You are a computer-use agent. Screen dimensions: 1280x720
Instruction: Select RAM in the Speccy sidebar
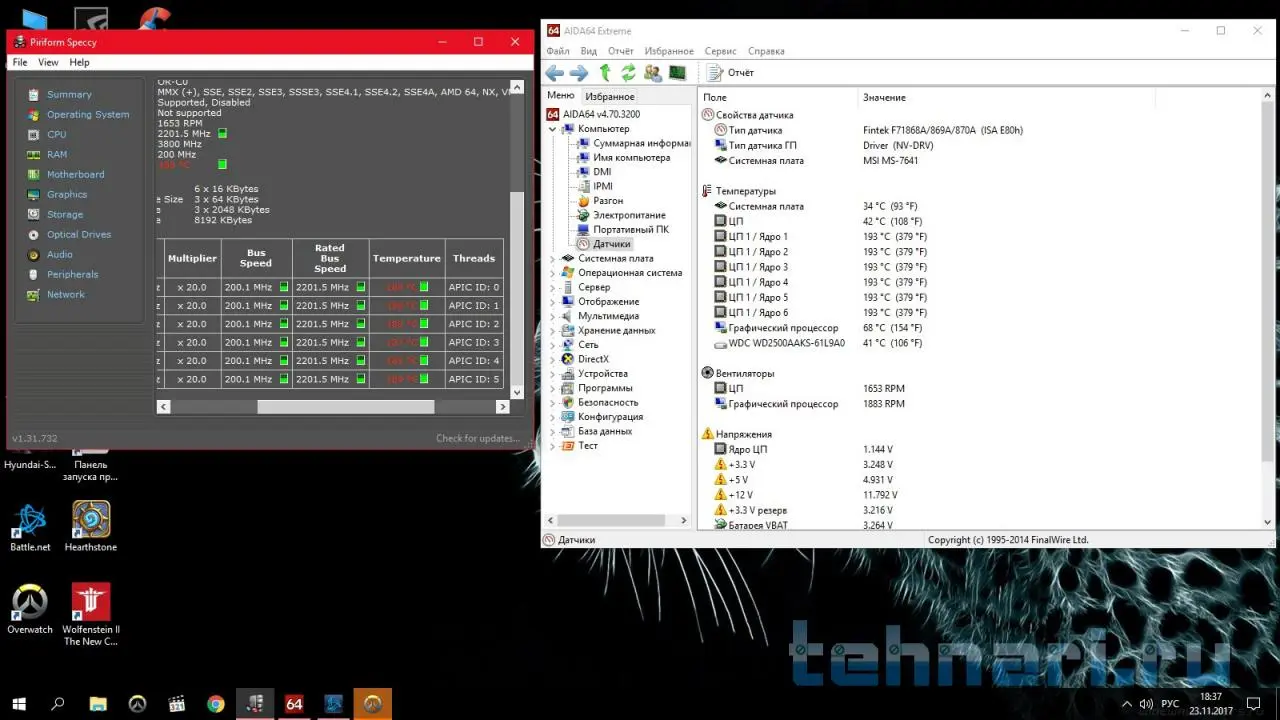tap(57, 154)
